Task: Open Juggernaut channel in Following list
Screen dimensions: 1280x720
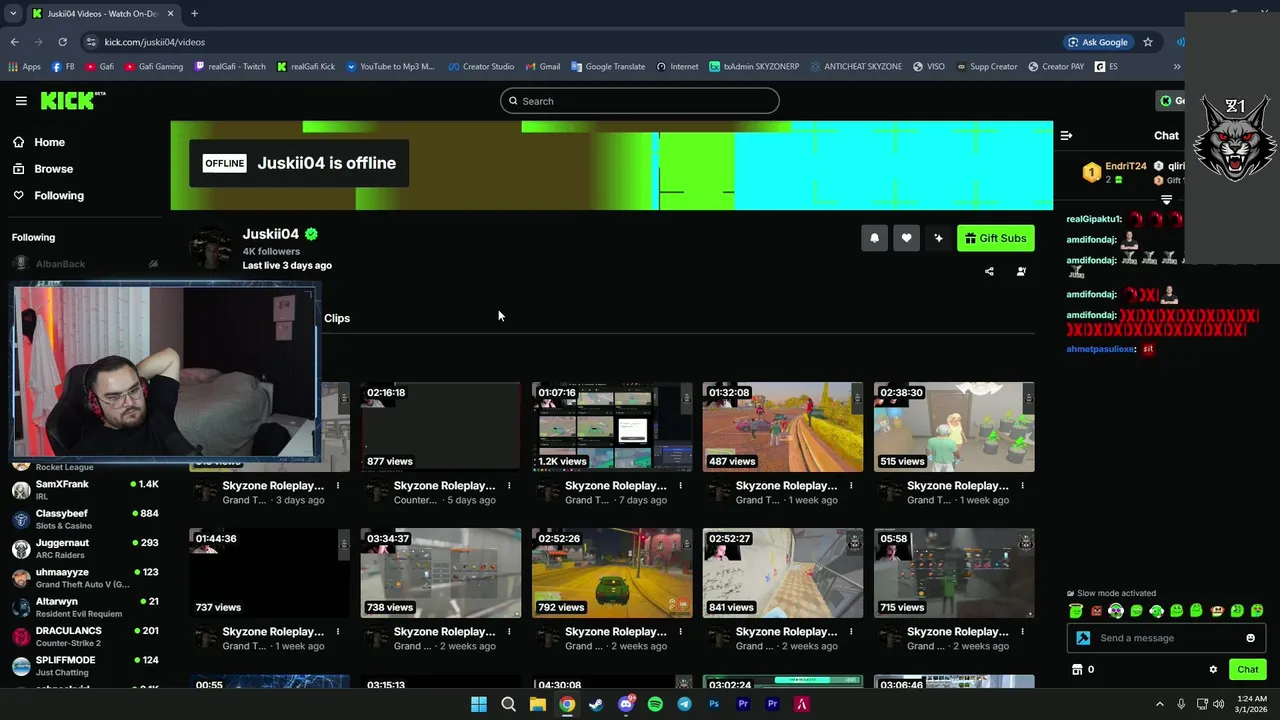Action: pyautogui.click(x=85, y=548)
